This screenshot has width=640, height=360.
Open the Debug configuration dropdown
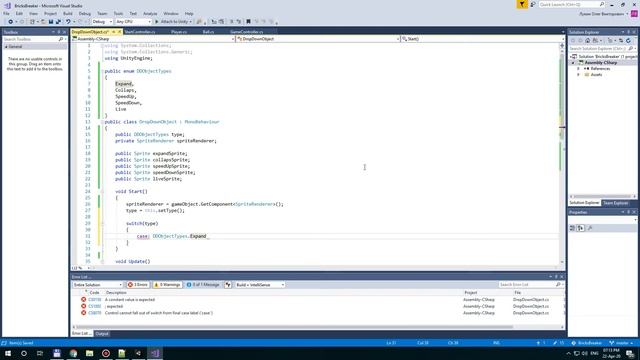pos(102,22)
